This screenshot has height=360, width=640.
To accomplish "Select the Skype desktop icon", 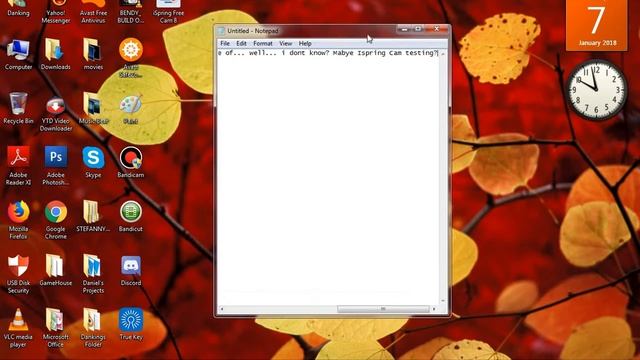I will pyautogui.click(x=93, y=162).
